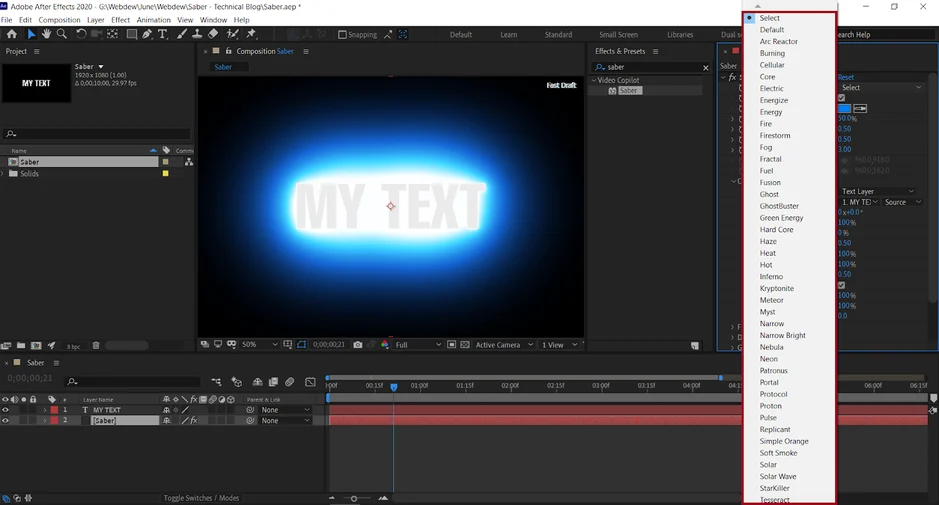Open the Animation menu
The image size is (939, 505).
coord(153,20)
